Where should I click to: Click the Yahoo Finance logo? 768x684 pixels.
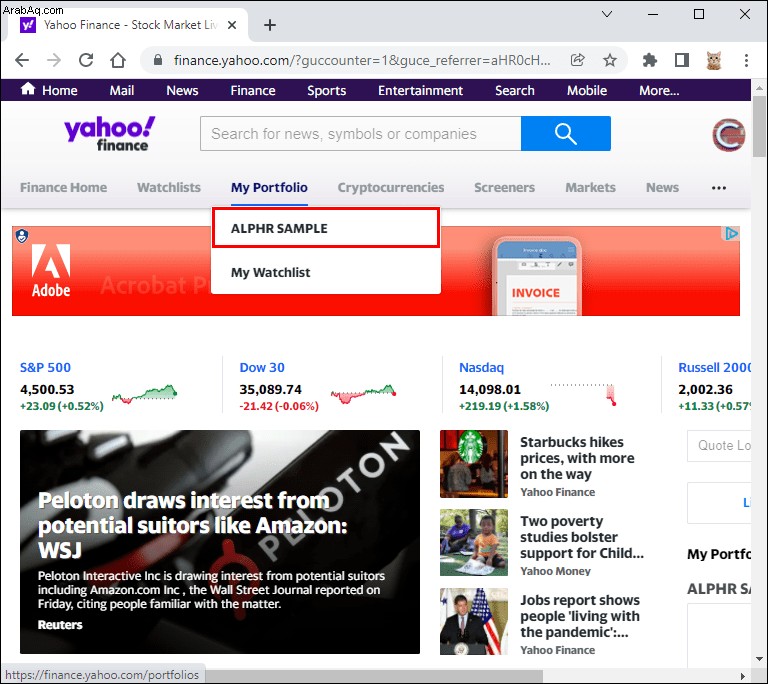tap(109, 133)
